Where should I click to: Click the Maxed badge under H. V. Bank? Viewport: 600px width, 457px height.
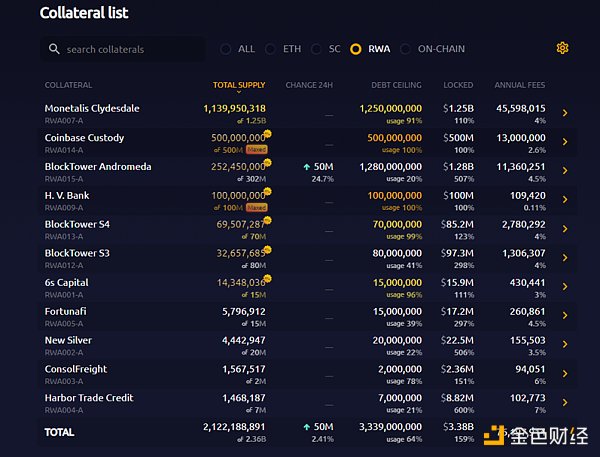click(257, 207)
